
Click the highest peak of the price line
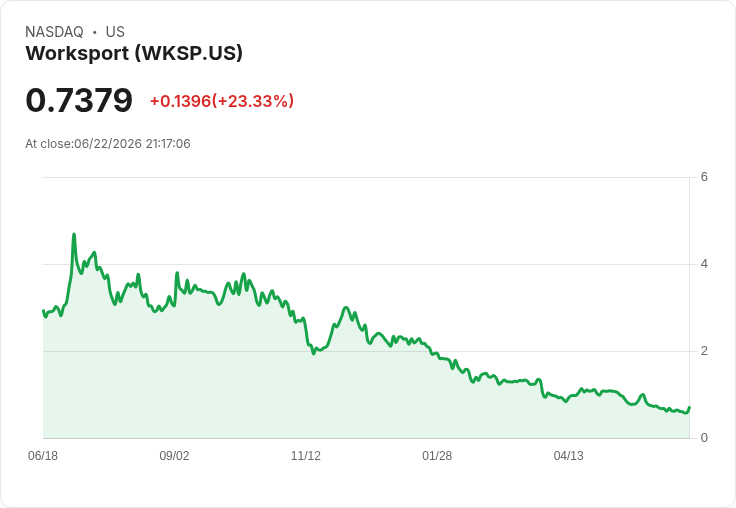[74, 234]
